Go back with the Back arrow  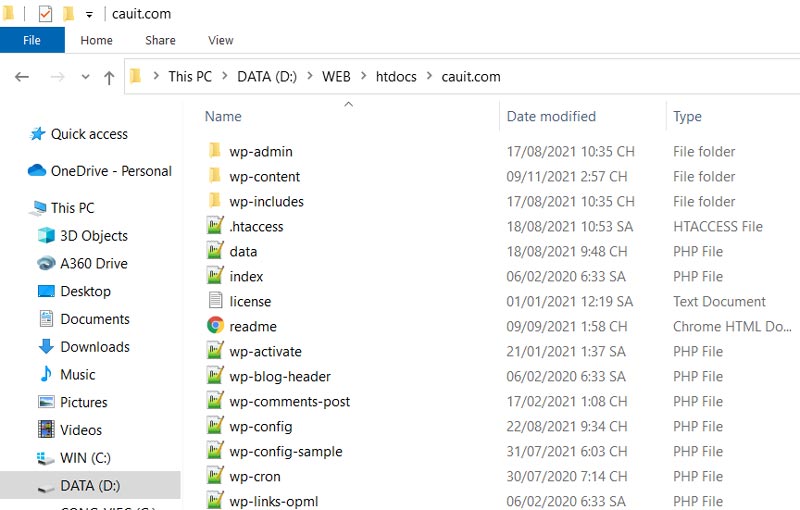click(22, 77)
